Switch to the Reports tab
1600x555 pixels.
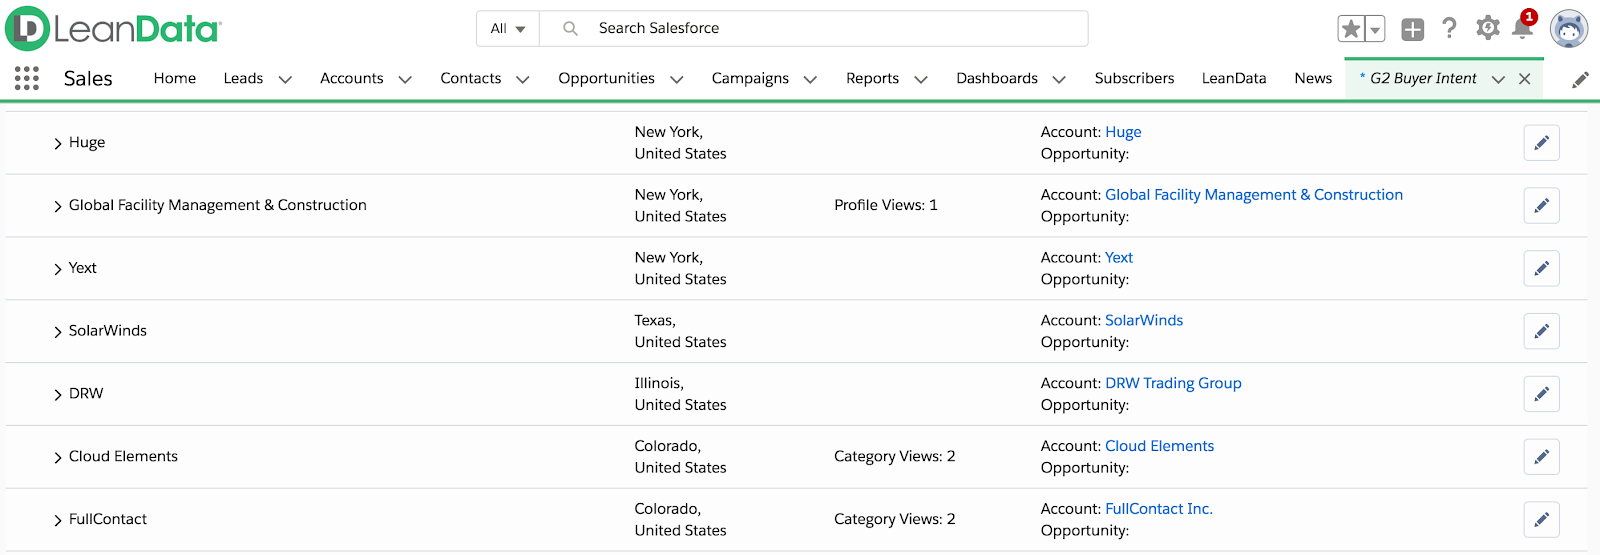tap(872, 78)
